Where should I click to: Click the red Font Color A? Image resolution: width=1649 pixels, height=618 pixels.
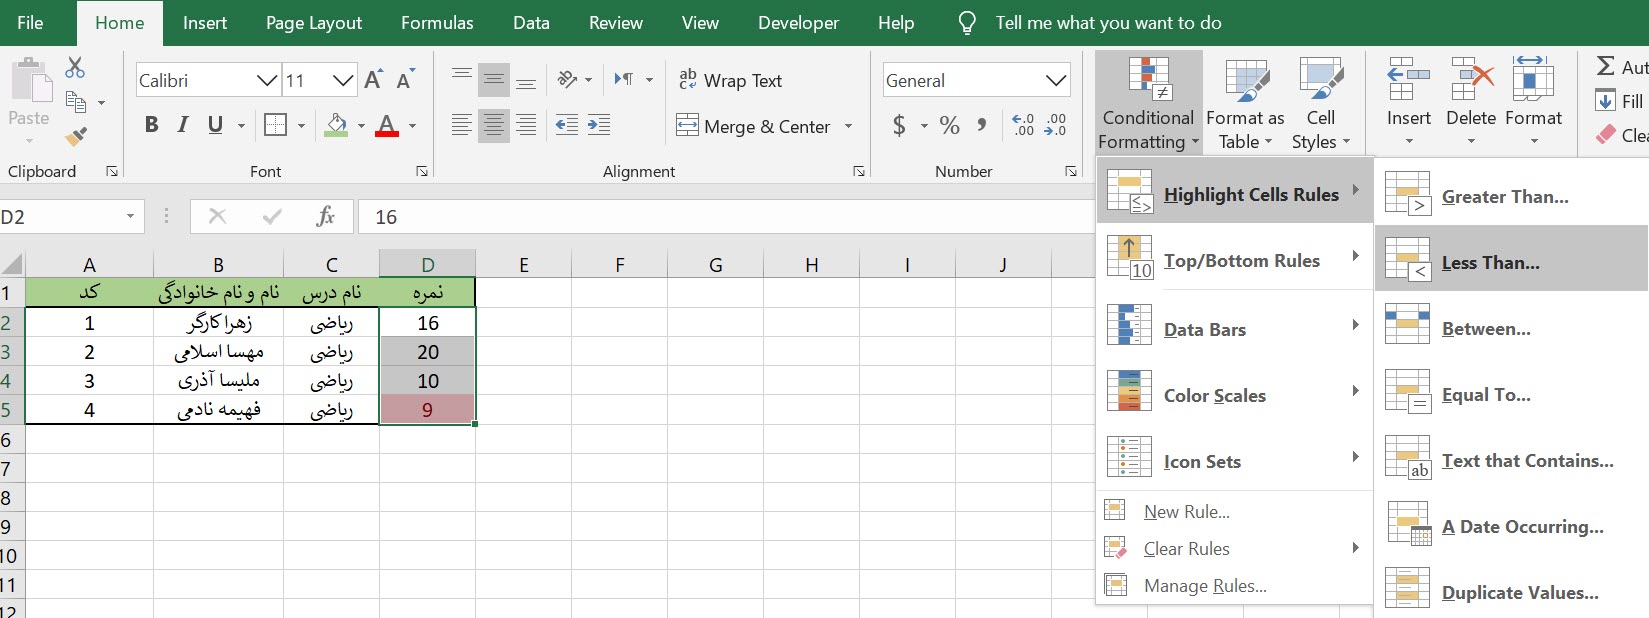[x=388, y=125]
